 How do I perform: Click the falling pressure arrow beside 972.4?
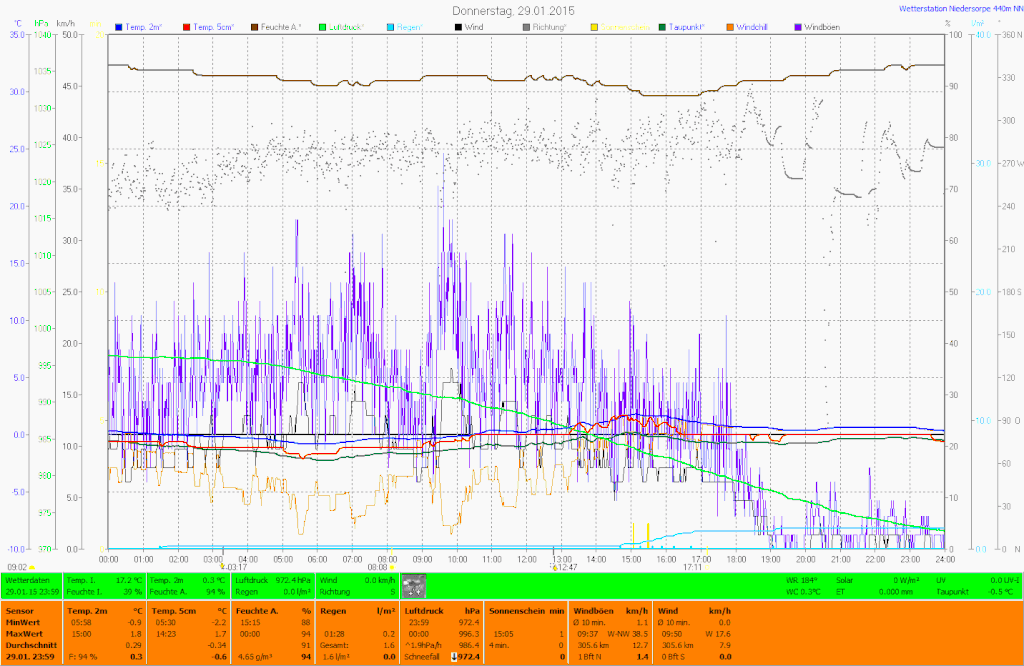(x=454, y=656)
